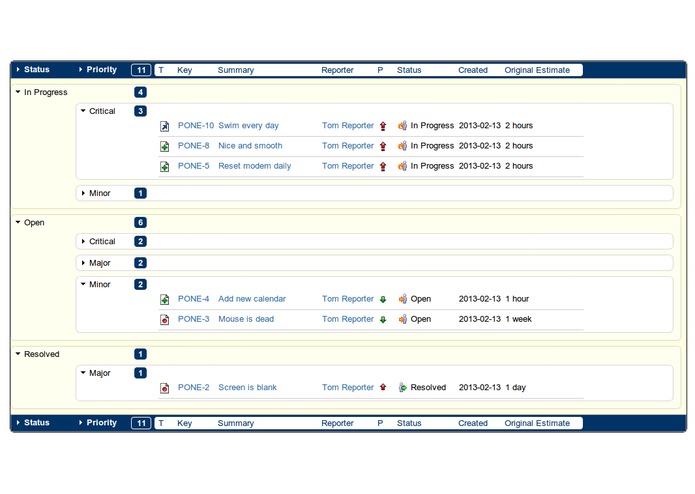Sort by Status column in top header
Viewport: 695px width, 494px height.
409,70
